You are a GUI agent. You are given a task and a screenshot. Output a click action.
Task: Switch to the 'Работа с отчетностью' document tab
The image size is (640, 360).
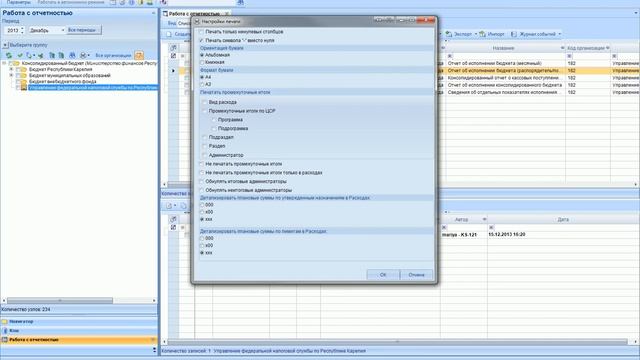[x=196, y=14]
